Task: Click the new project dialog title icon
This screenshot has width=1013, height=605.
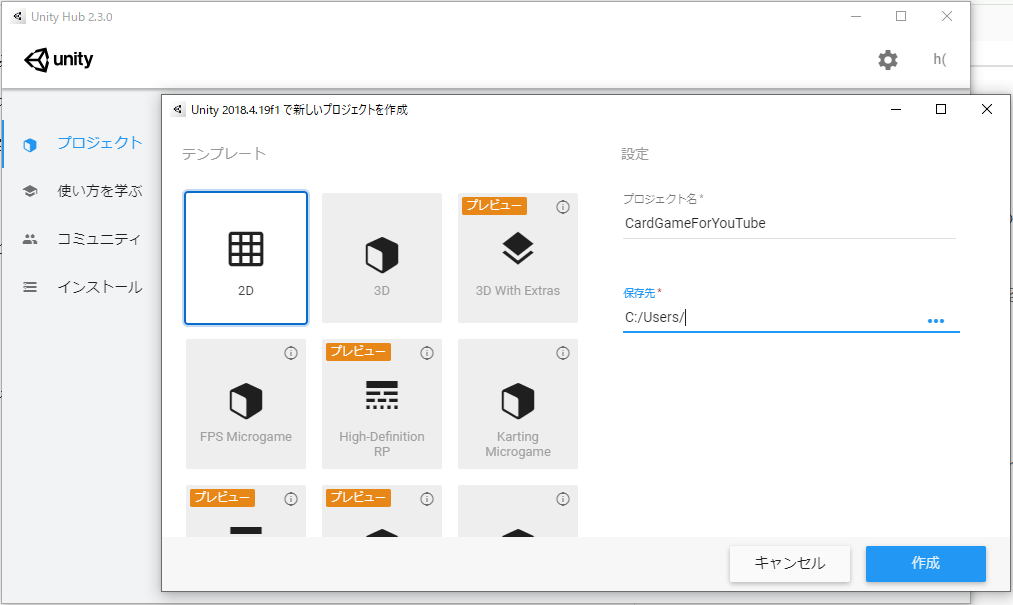Action: [x=178, y=109]
